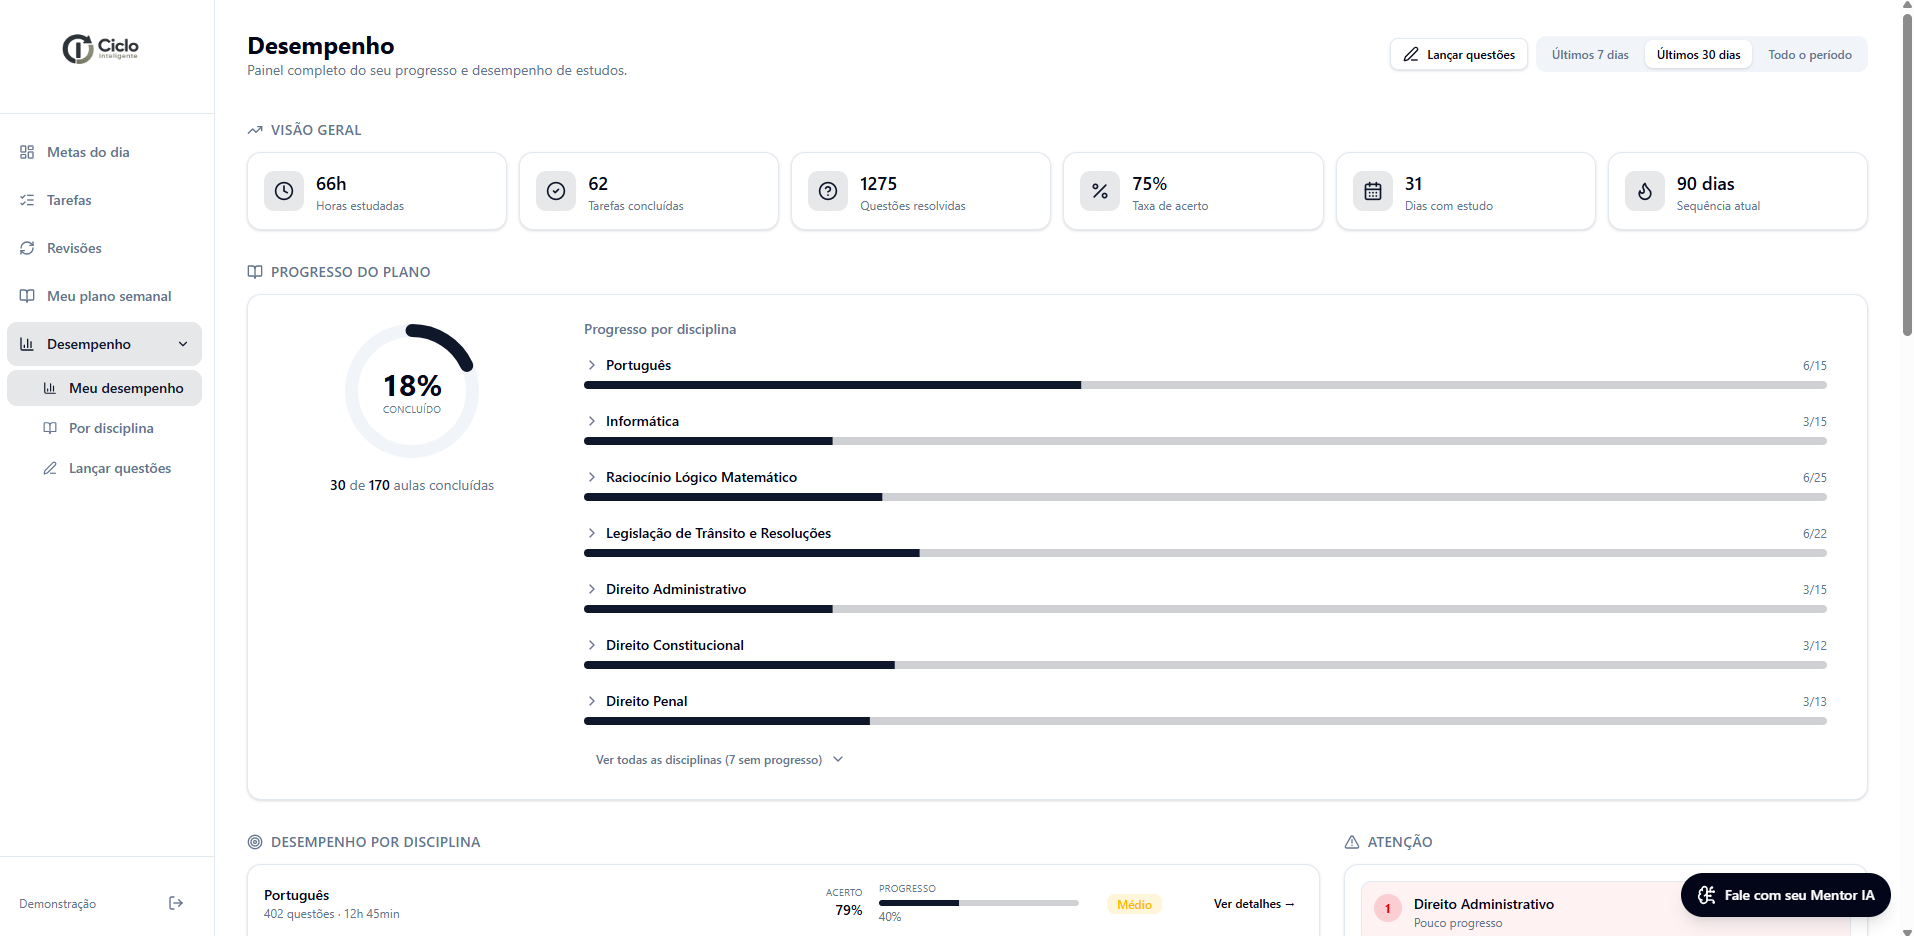Select the Todo o período filter

pos(1809,55)
